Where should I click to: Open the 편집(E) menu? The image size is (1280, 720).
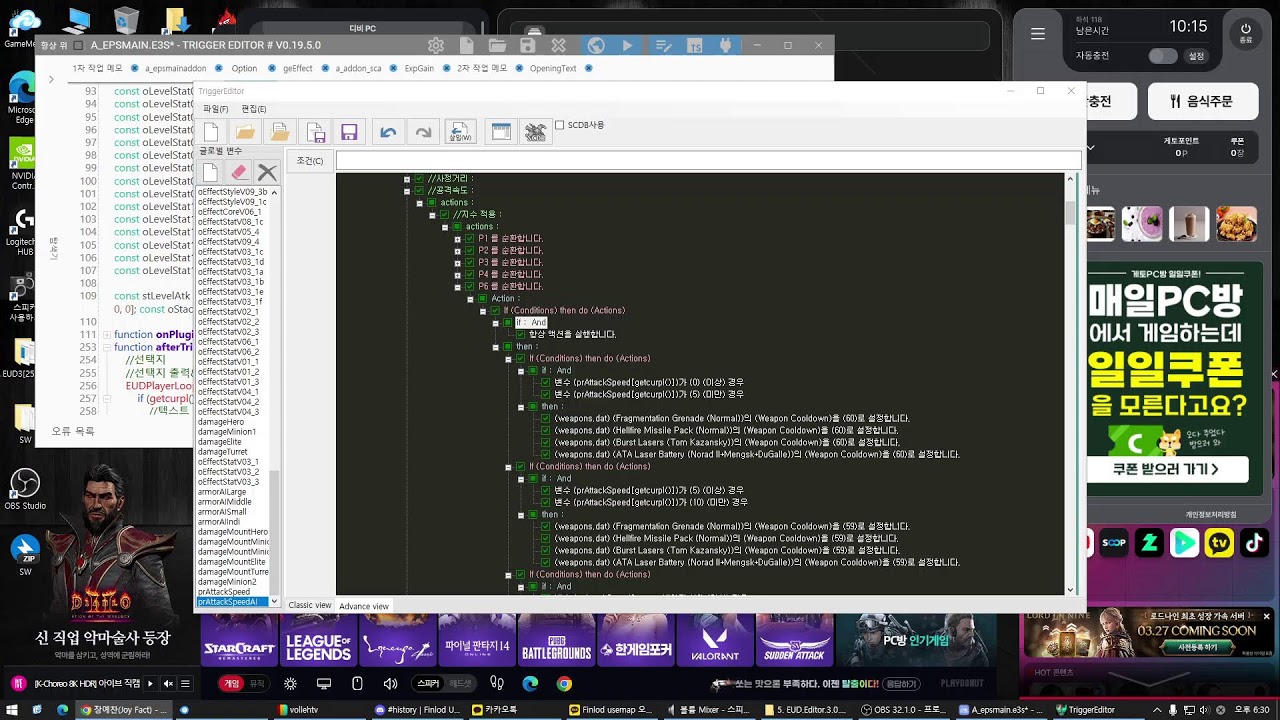(254, 109)
